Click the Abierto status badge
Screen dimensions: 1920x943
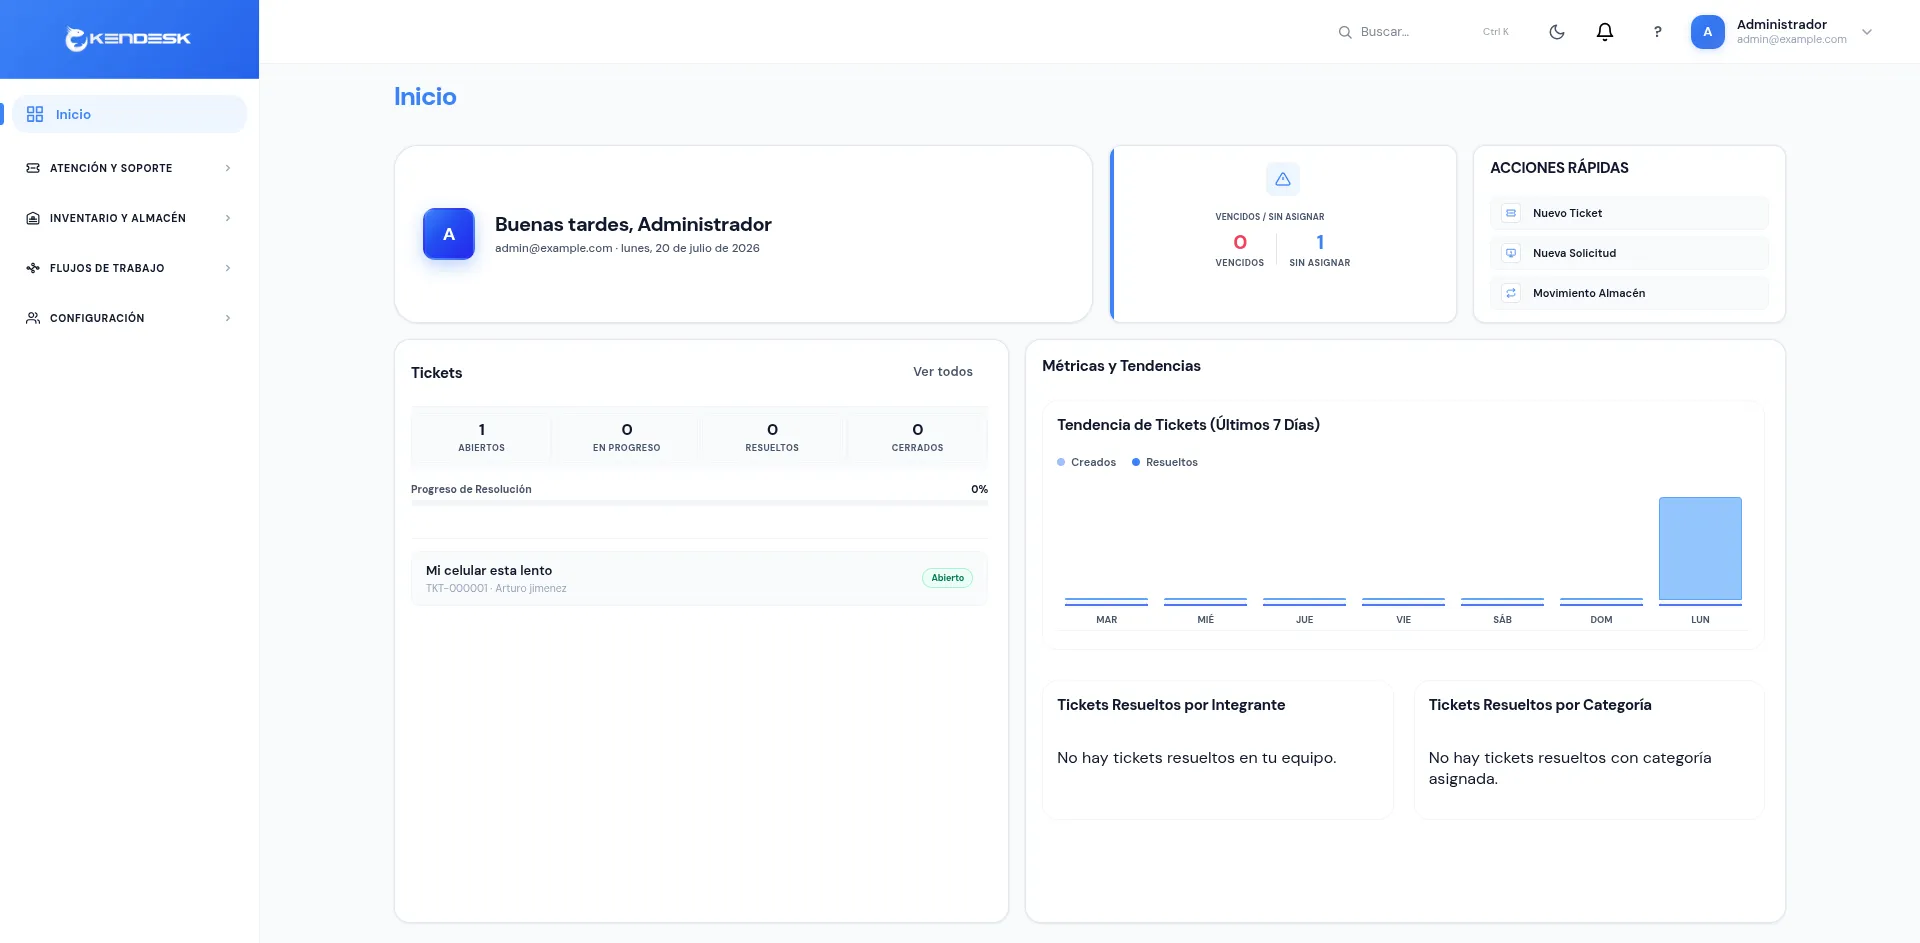pyautogui.click(x=947, y=578)
